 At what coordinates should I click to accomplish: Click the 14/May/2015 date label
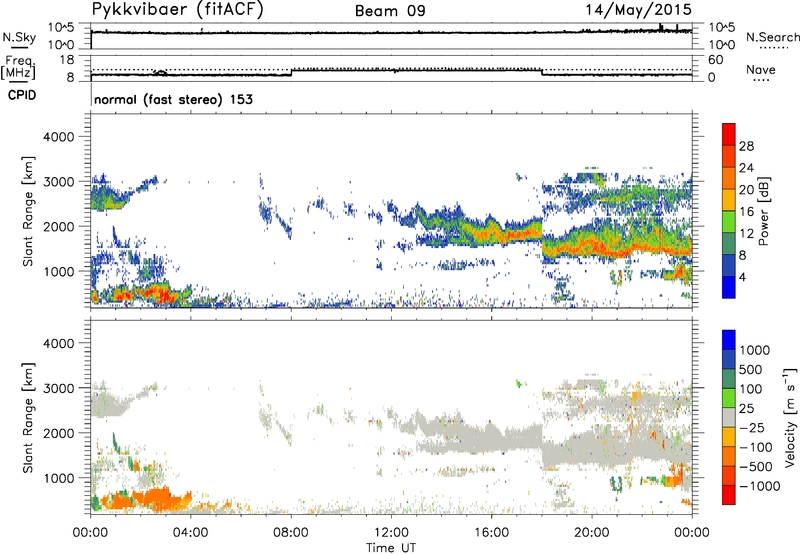coord(639,10)
